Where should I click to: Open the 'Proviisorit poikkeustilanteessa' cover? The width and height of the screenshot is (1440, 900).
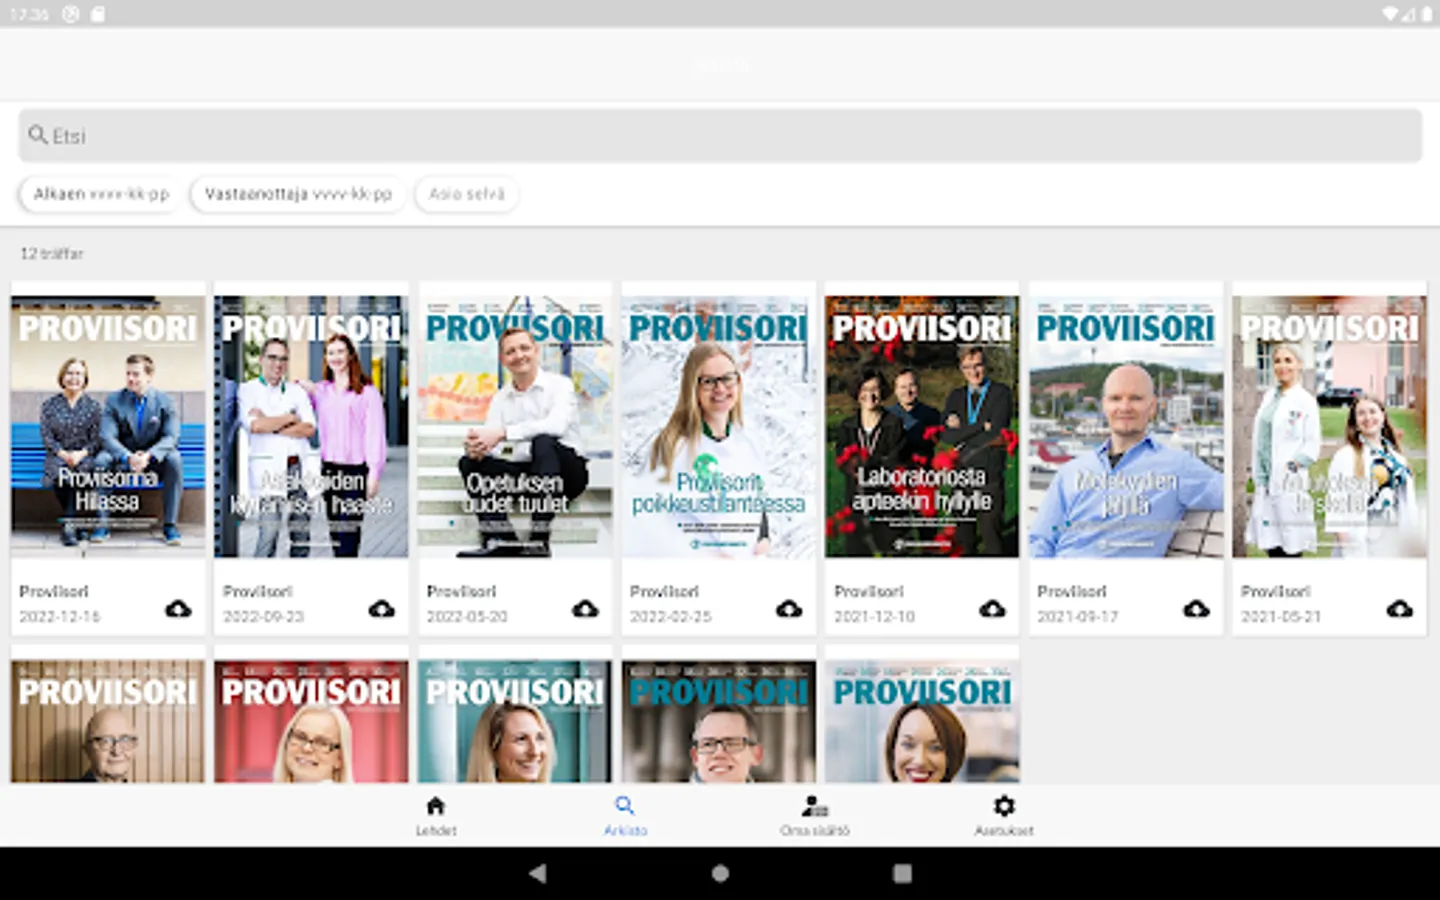coord(718,426)
